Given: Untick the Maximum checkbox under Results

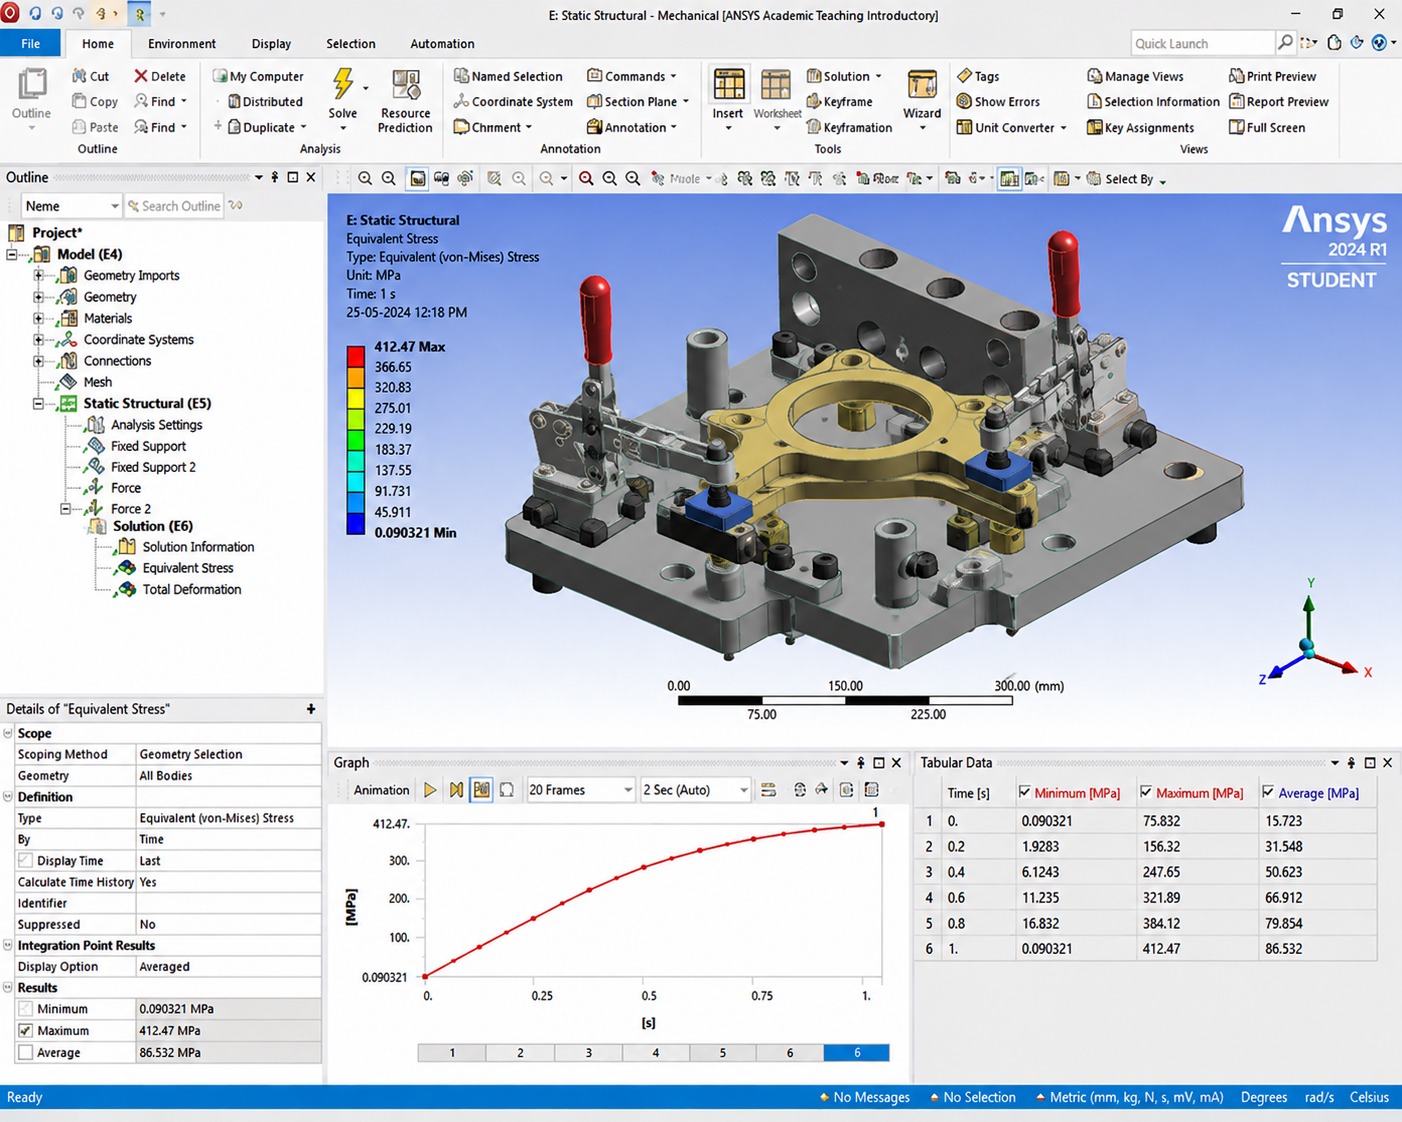Looking at the screenshot, I should [x=26, y=1031].
